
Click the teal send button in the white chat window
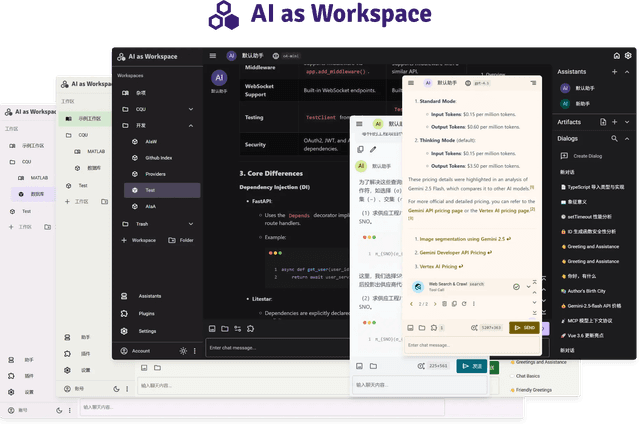[471, 367]
